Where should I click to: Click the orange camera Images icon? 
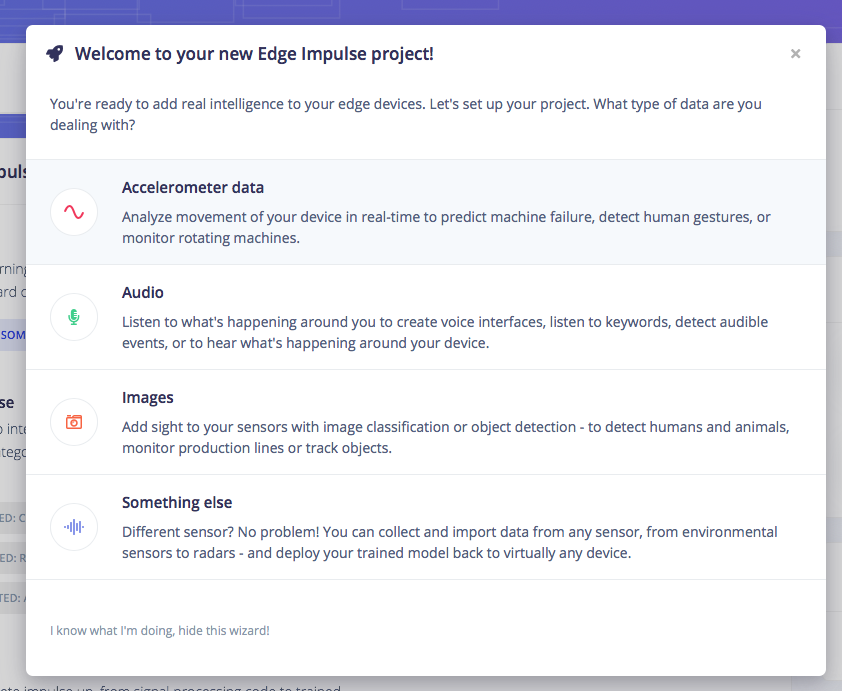click(x=74, y=422)
